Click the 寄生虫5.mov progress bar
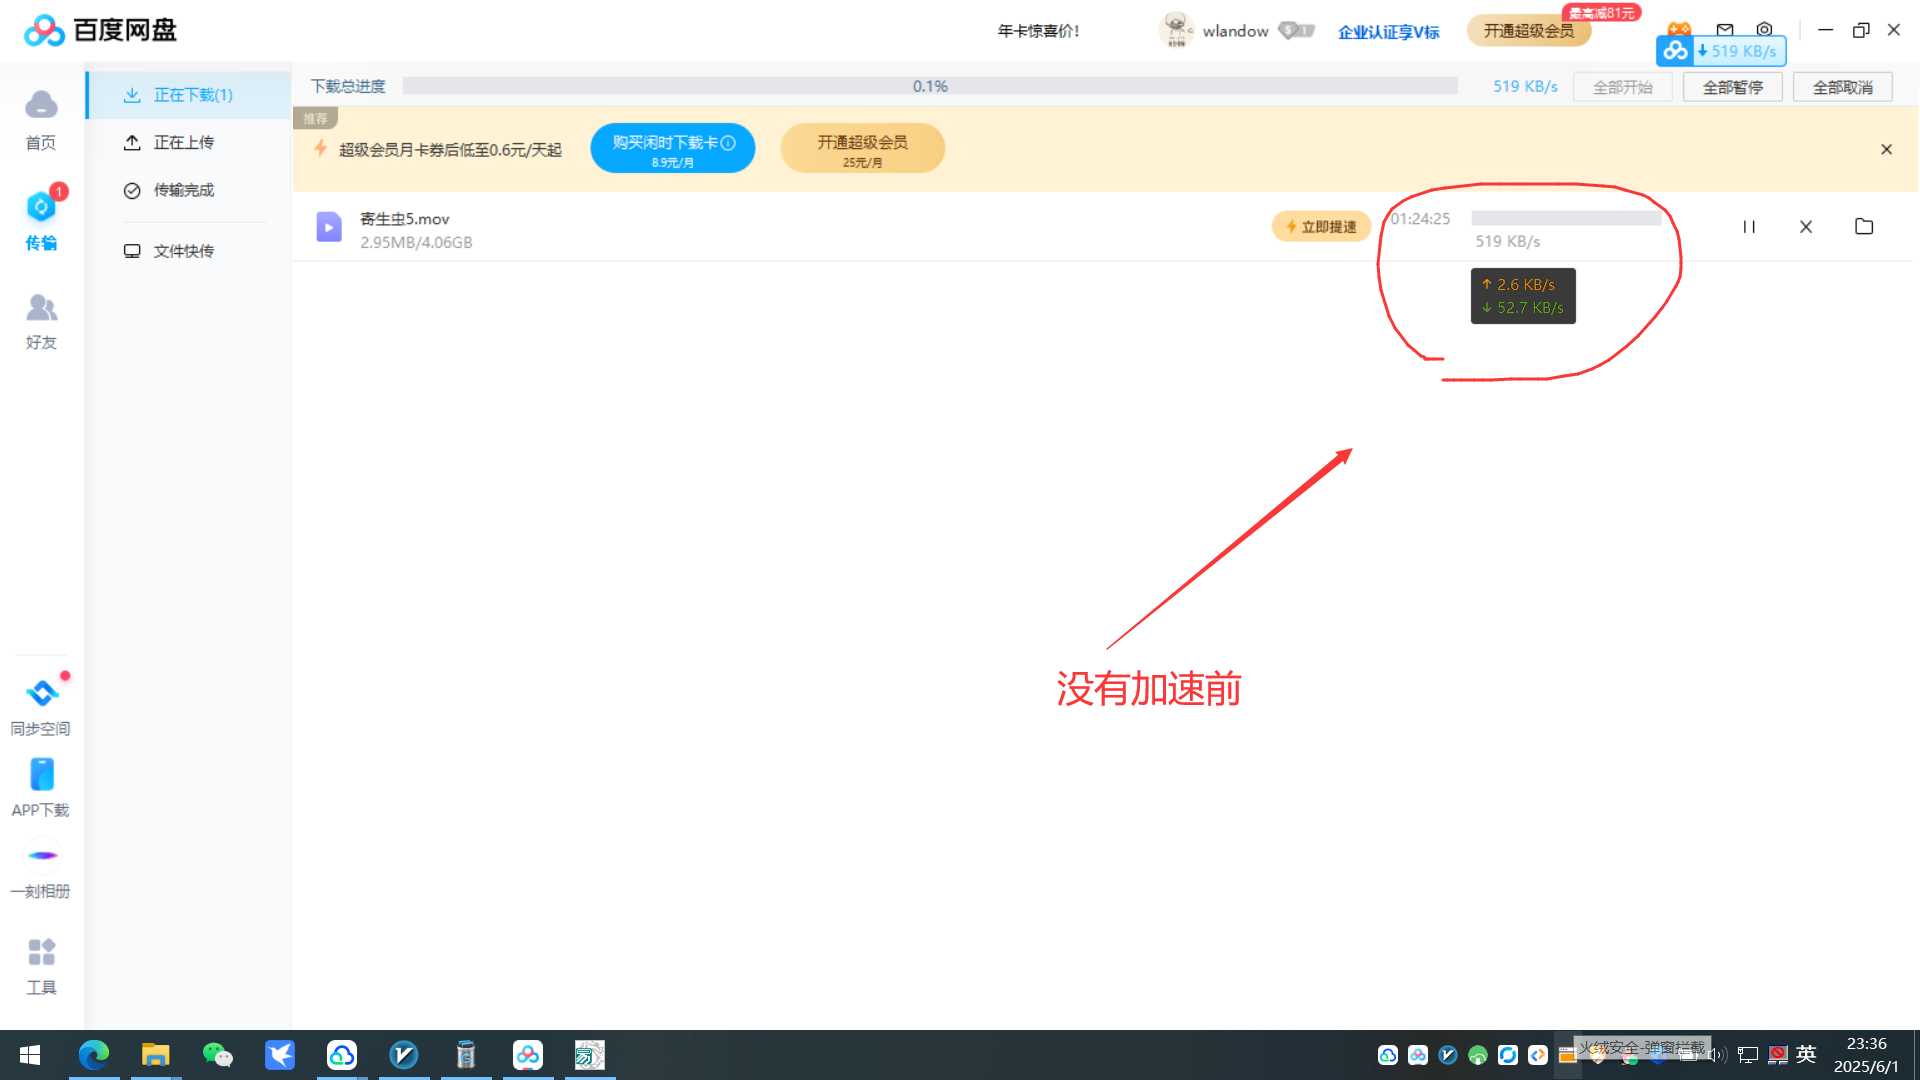 1566,218
